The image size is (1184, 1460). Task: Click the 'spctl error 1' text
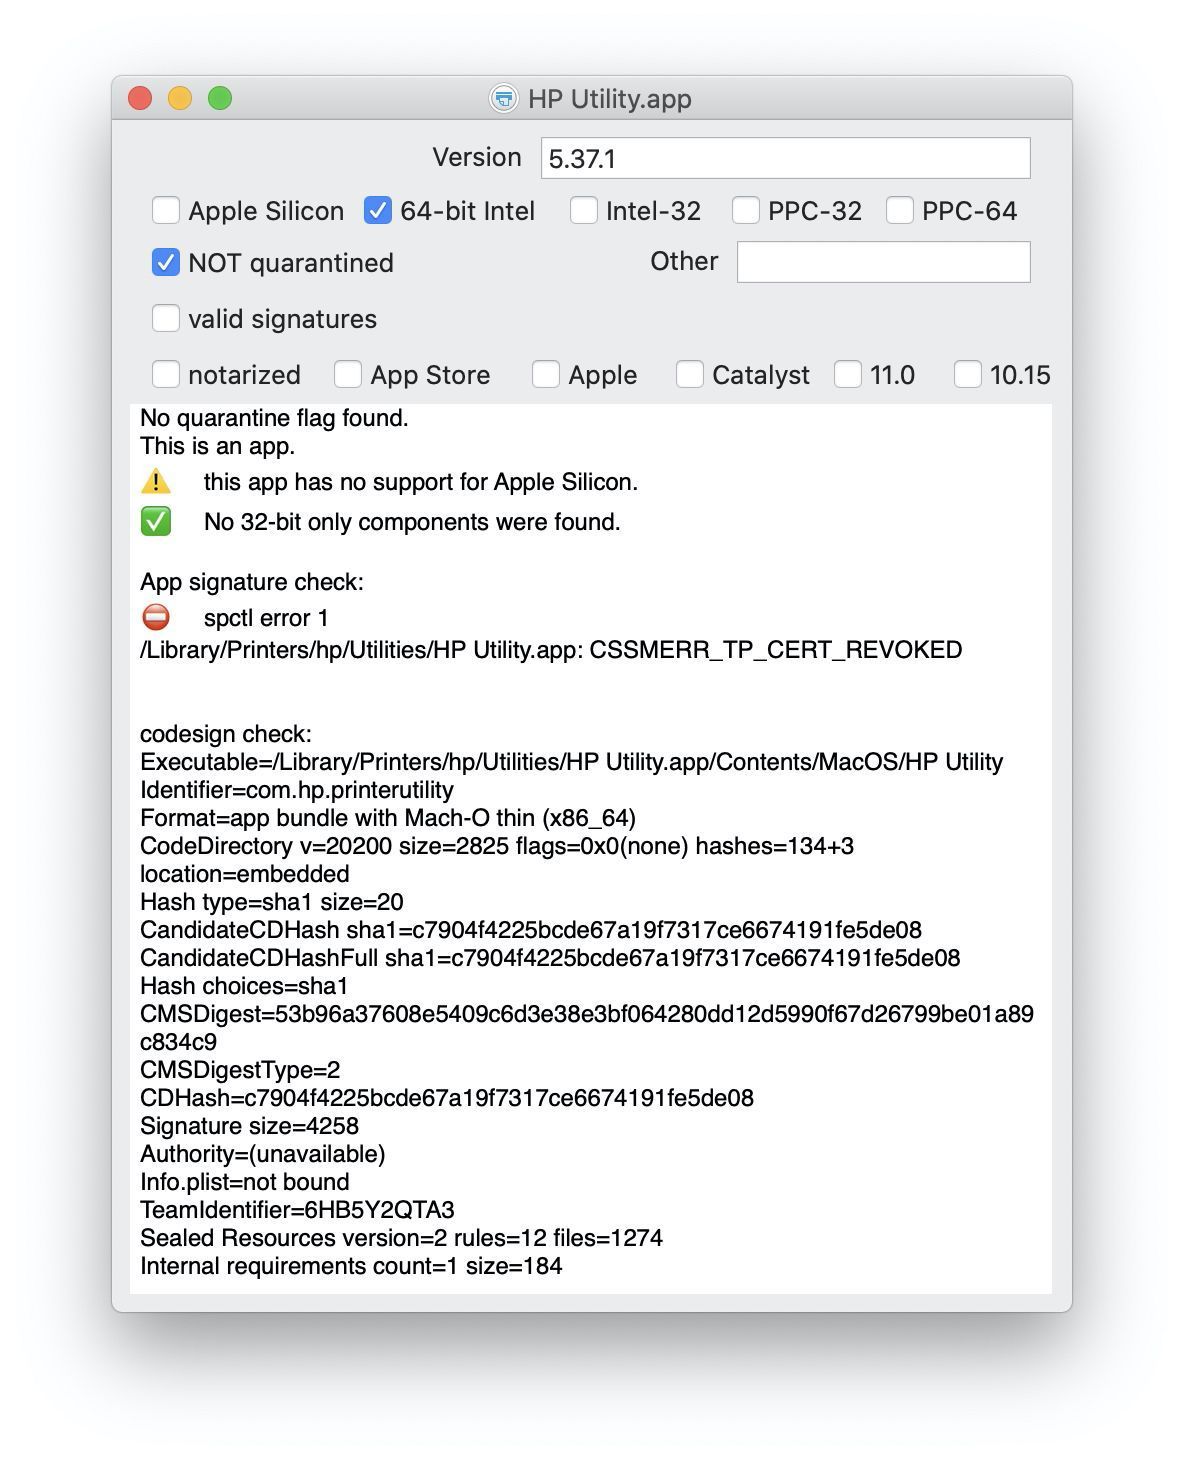click(266, 618)
